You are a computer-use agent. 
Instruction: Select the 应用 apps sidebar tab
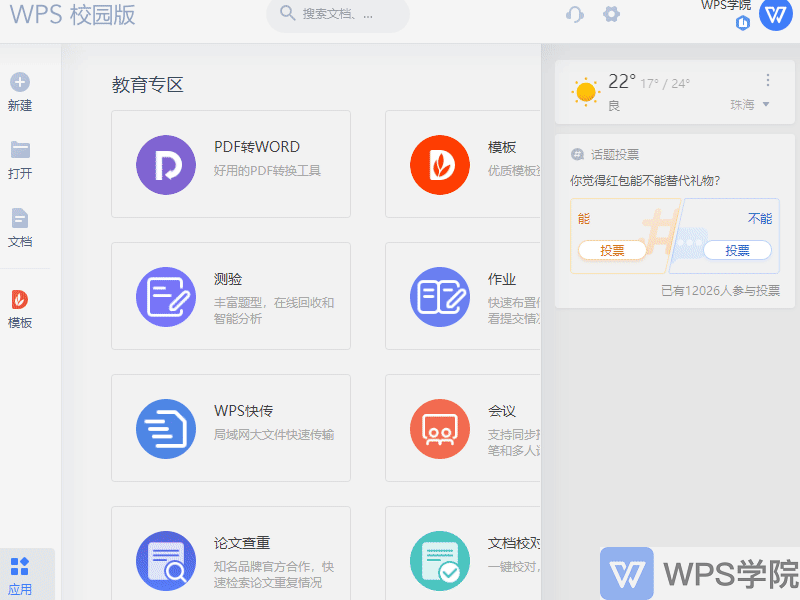point(20,577)
